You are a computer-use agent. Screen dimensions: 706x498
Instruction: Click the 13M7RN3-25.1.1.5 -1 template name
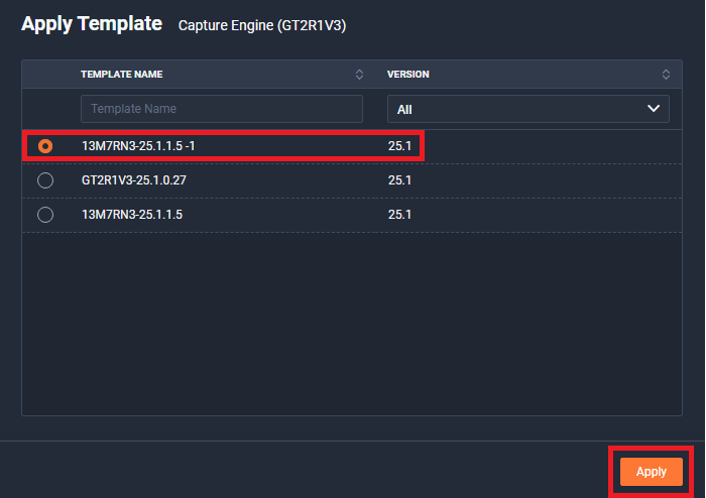(x=138, y=146)
